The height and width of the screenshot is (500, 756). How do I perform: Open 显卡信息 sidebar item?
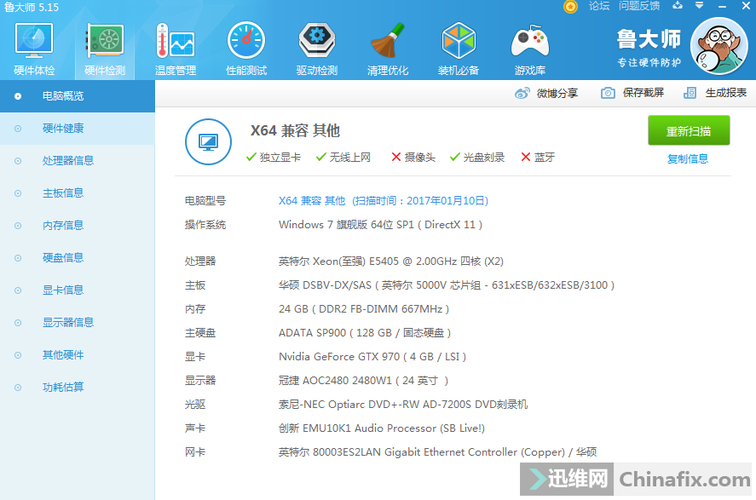click(77, 290)
